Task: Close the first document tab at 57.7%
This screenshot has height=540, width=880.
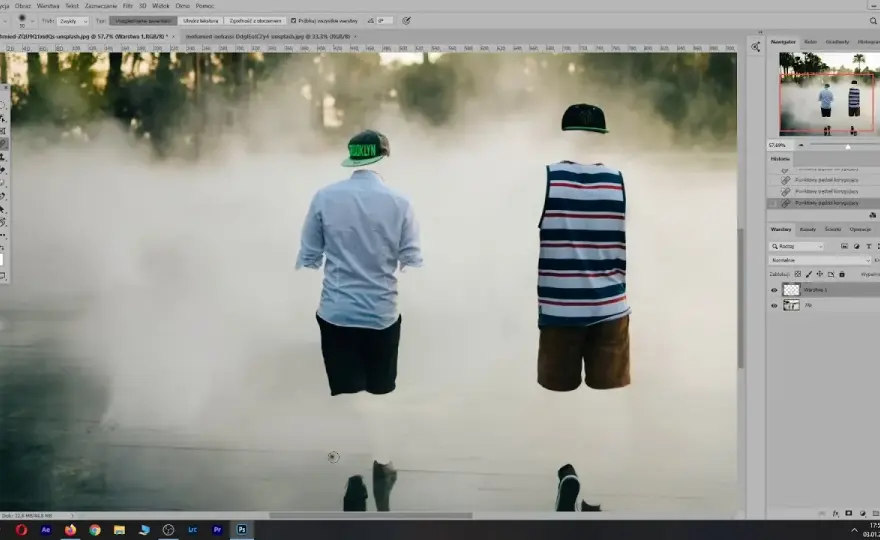Action: (x=173, y=36)
